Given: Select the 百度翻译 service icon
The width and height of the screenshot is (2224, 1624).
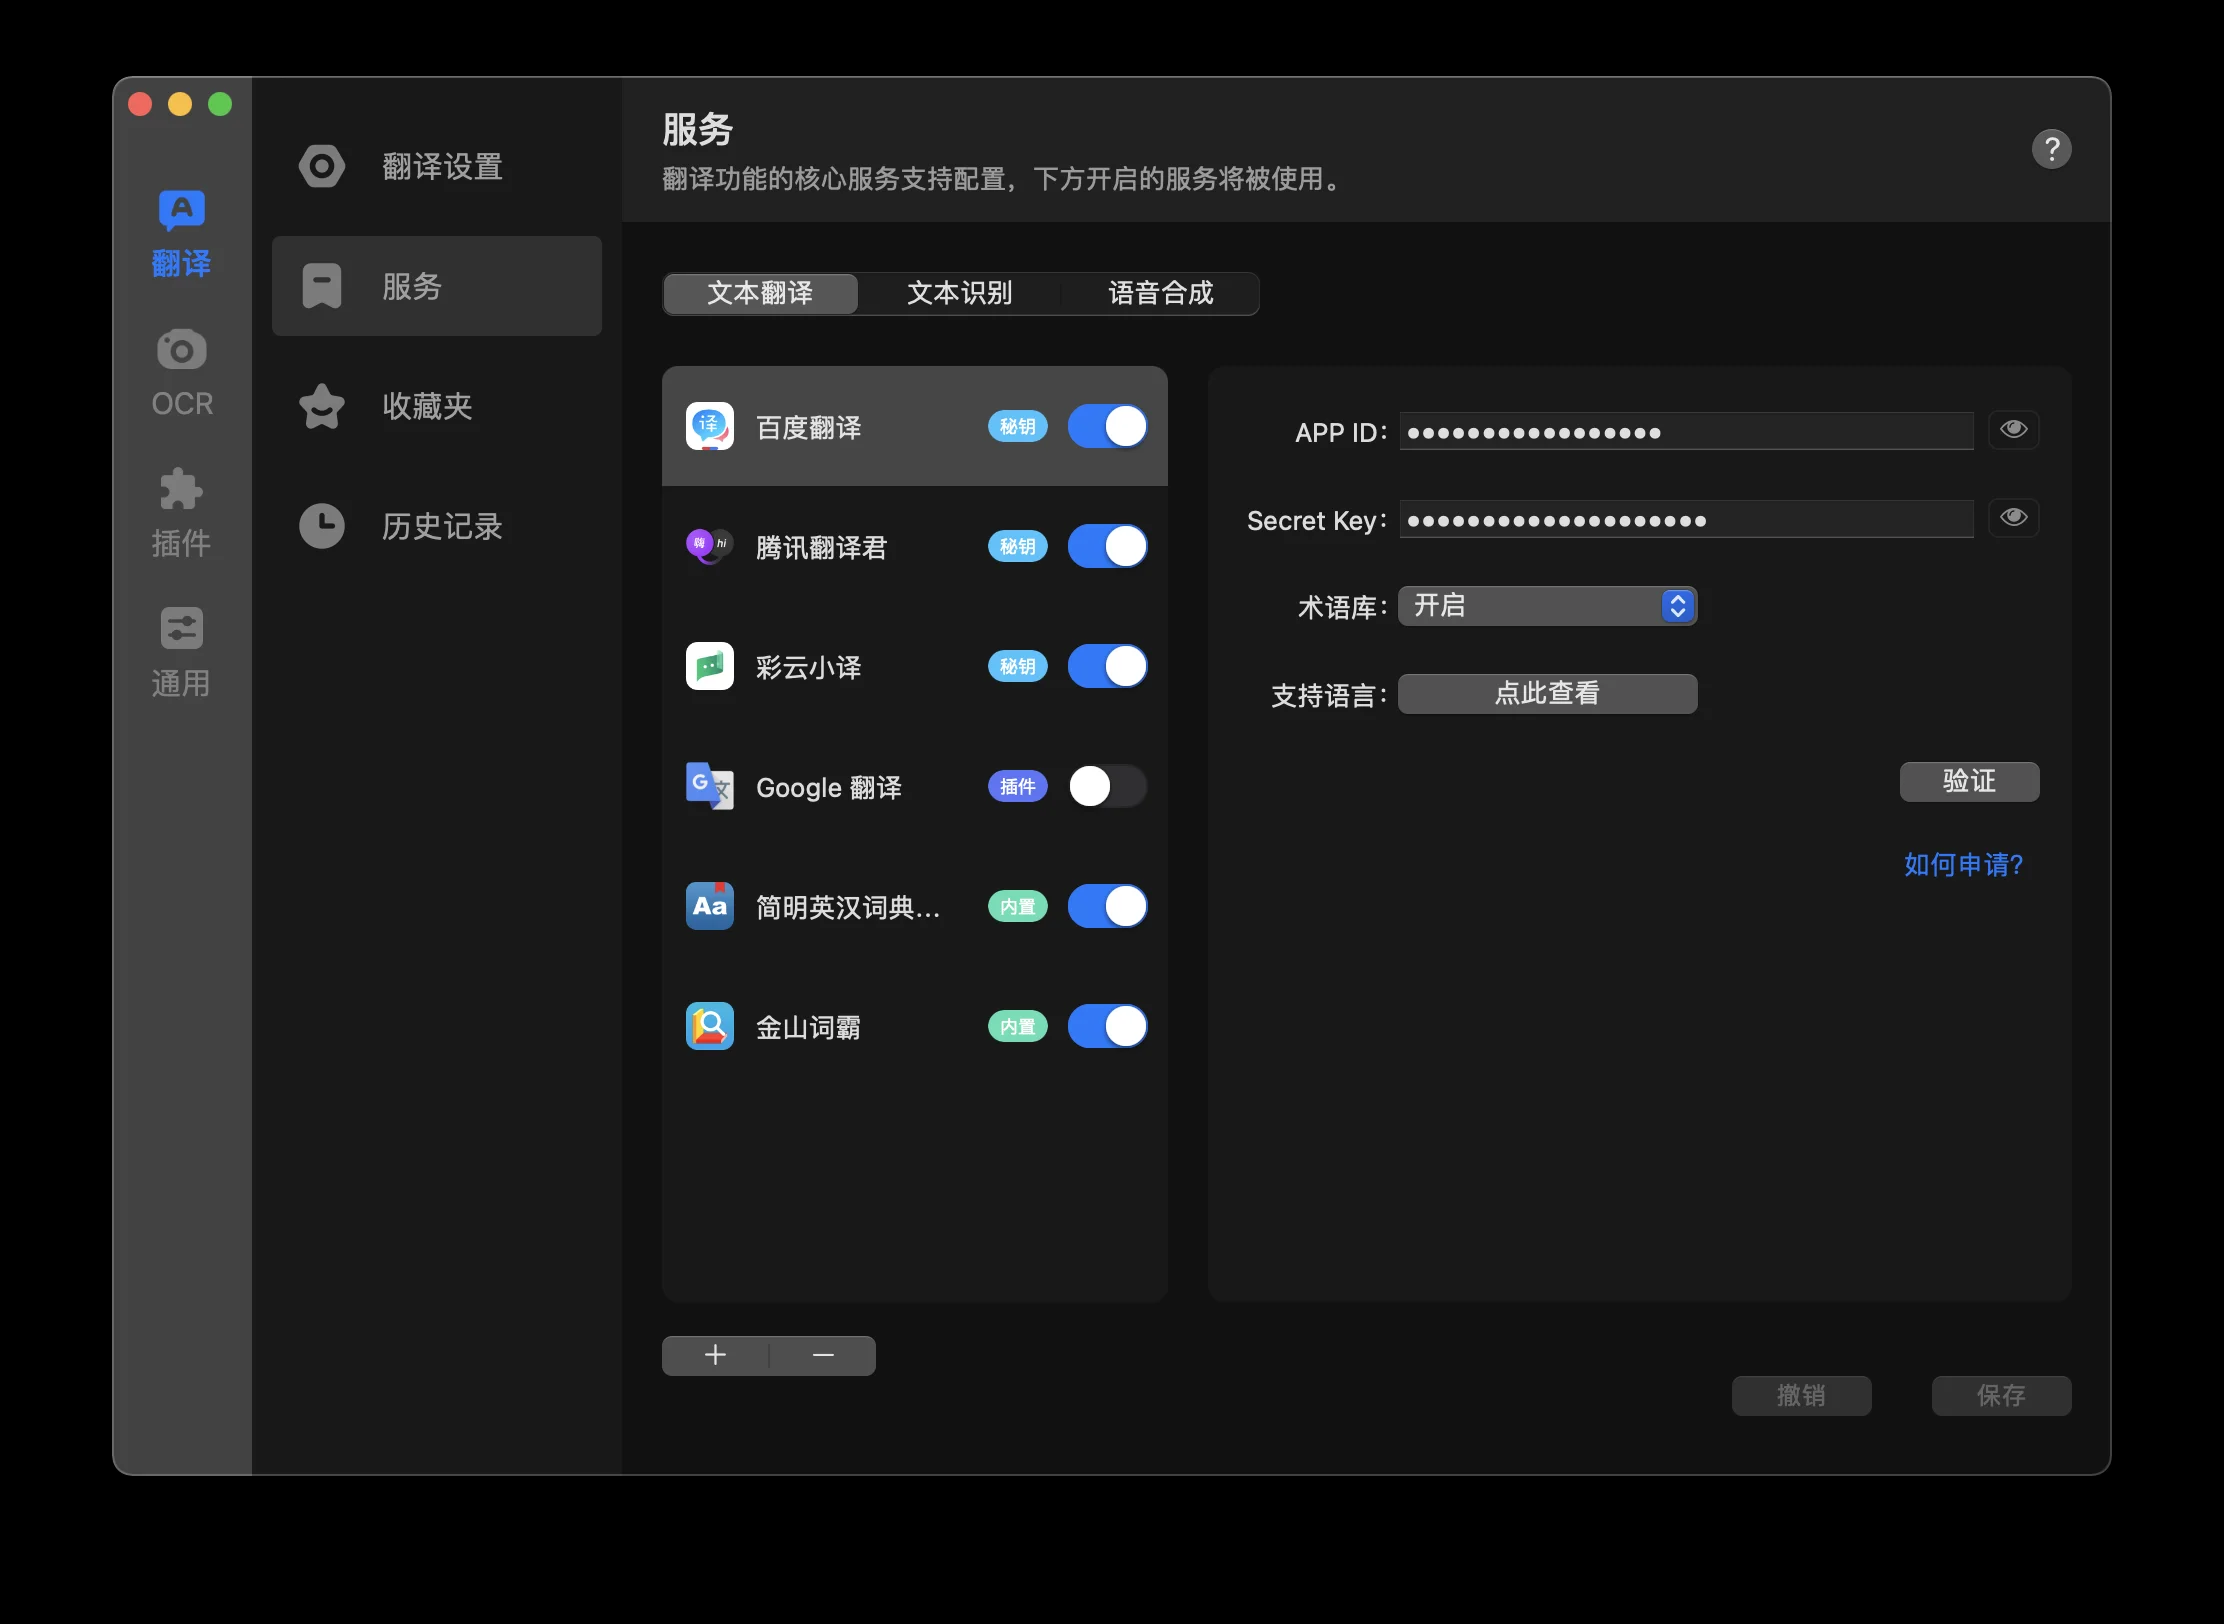Looking at the screenshot, I should (x=709, y=426).
